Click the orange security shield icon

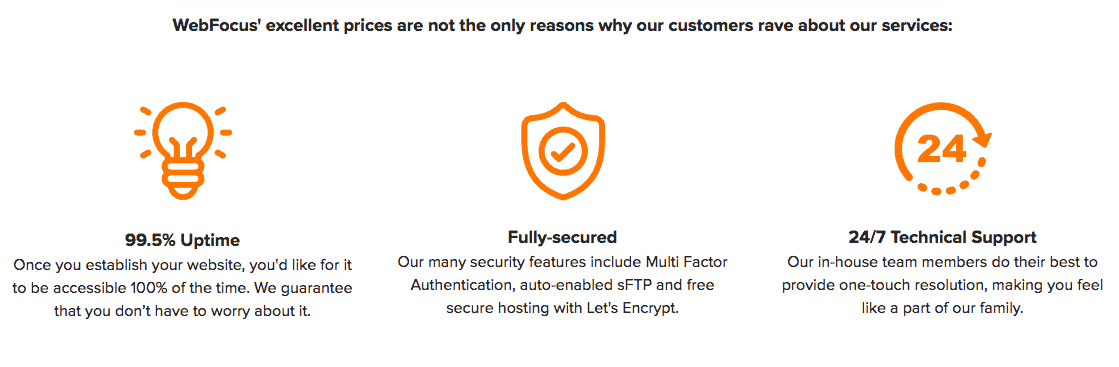563,150
